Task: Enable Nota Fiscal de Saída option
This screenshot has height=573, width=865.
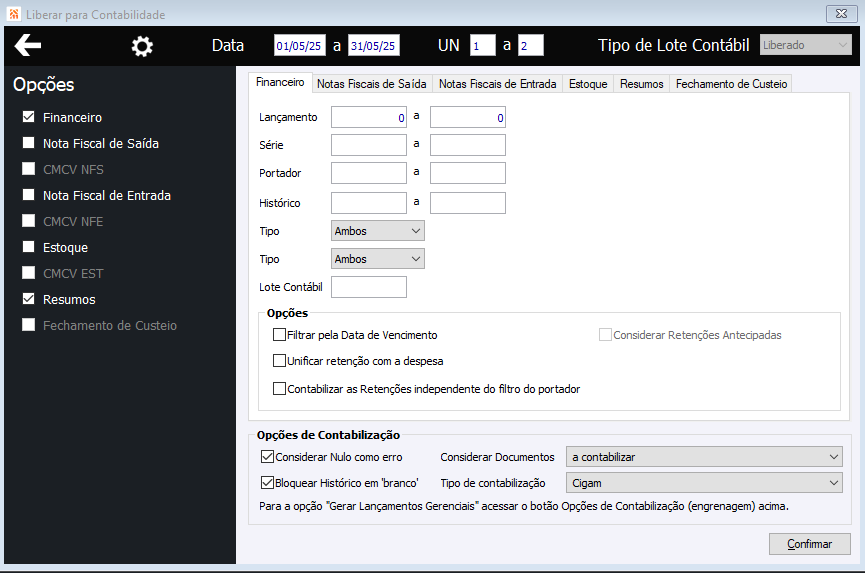Action: (29, 143)
